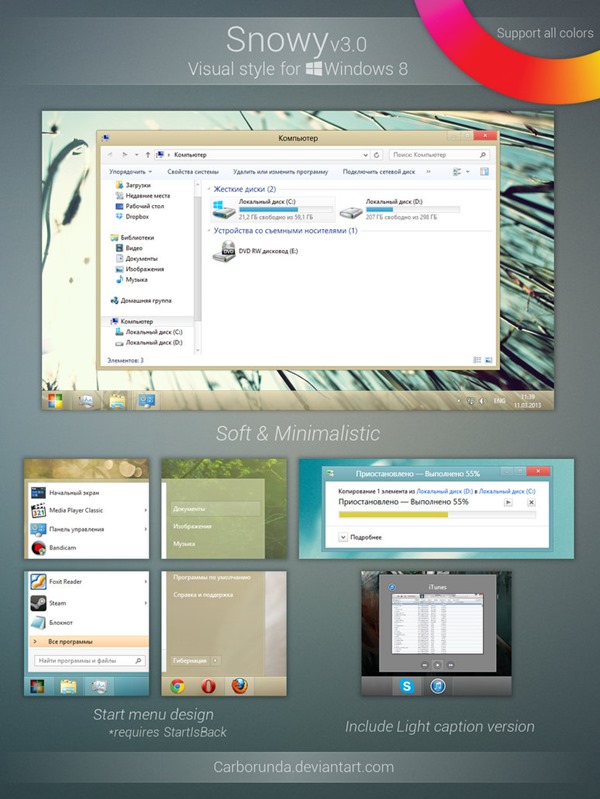600x799 pixels.
Task: Expand Все программы in Start menu
Action: click(88, 642)
